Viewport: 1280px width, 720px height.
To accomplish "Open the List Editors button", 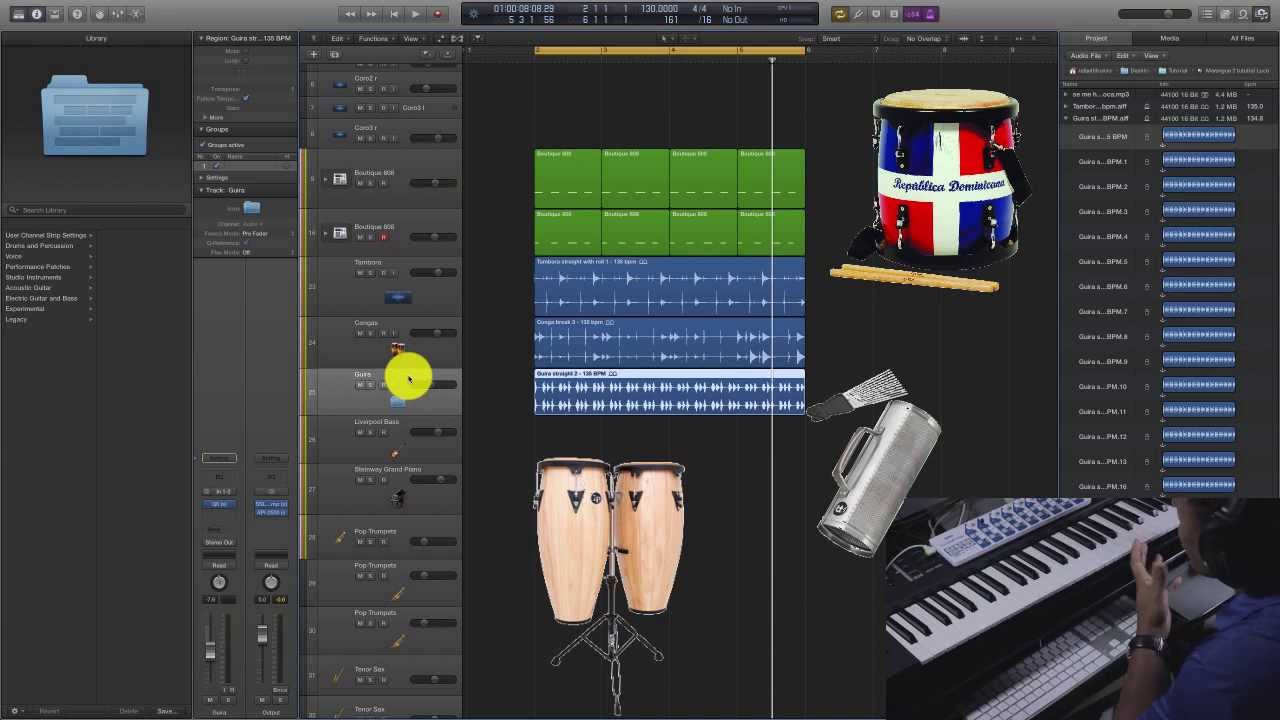I will (x=1208, y=14).
